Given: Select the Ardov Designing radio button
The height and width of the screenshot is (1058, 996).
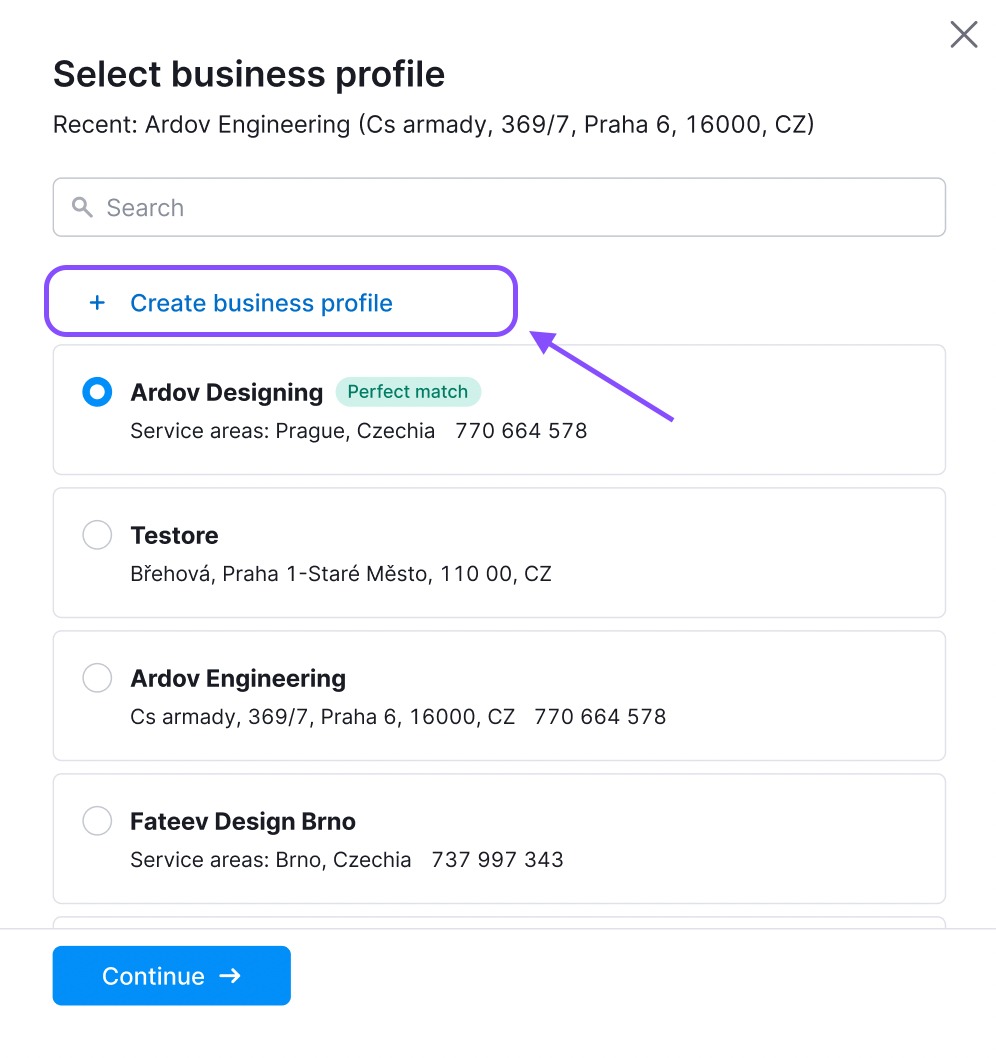Looking at the screenshot, I should point(96,392).
